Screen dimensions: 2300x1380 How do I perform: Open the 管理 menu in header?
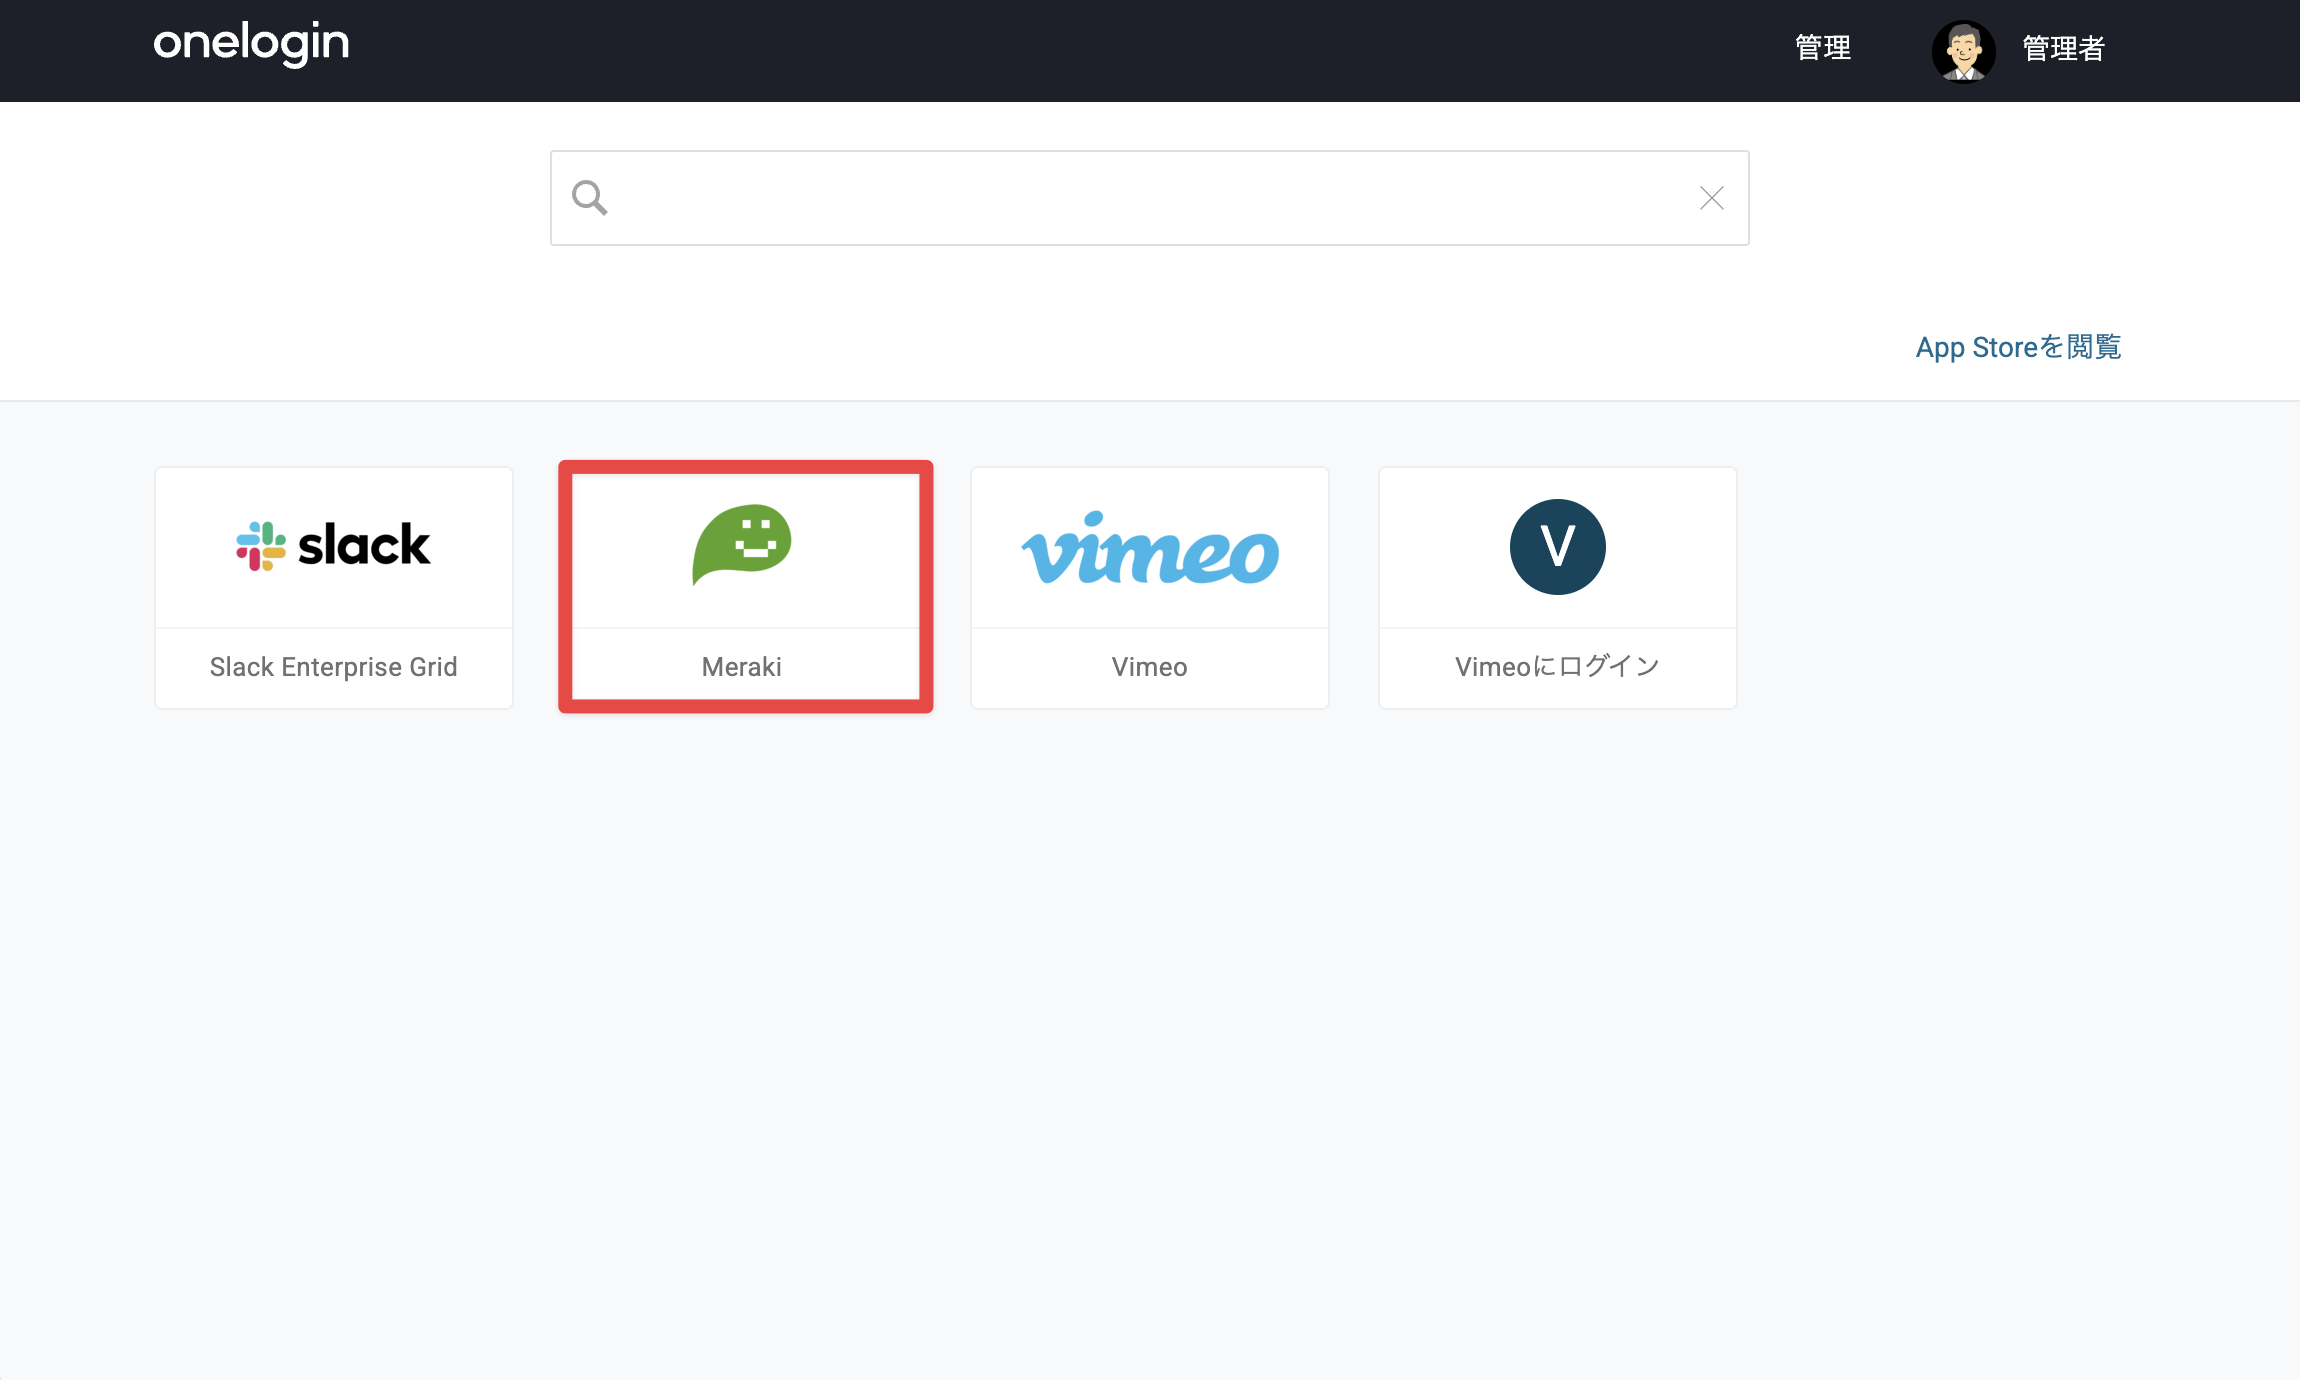[1823, 48]
